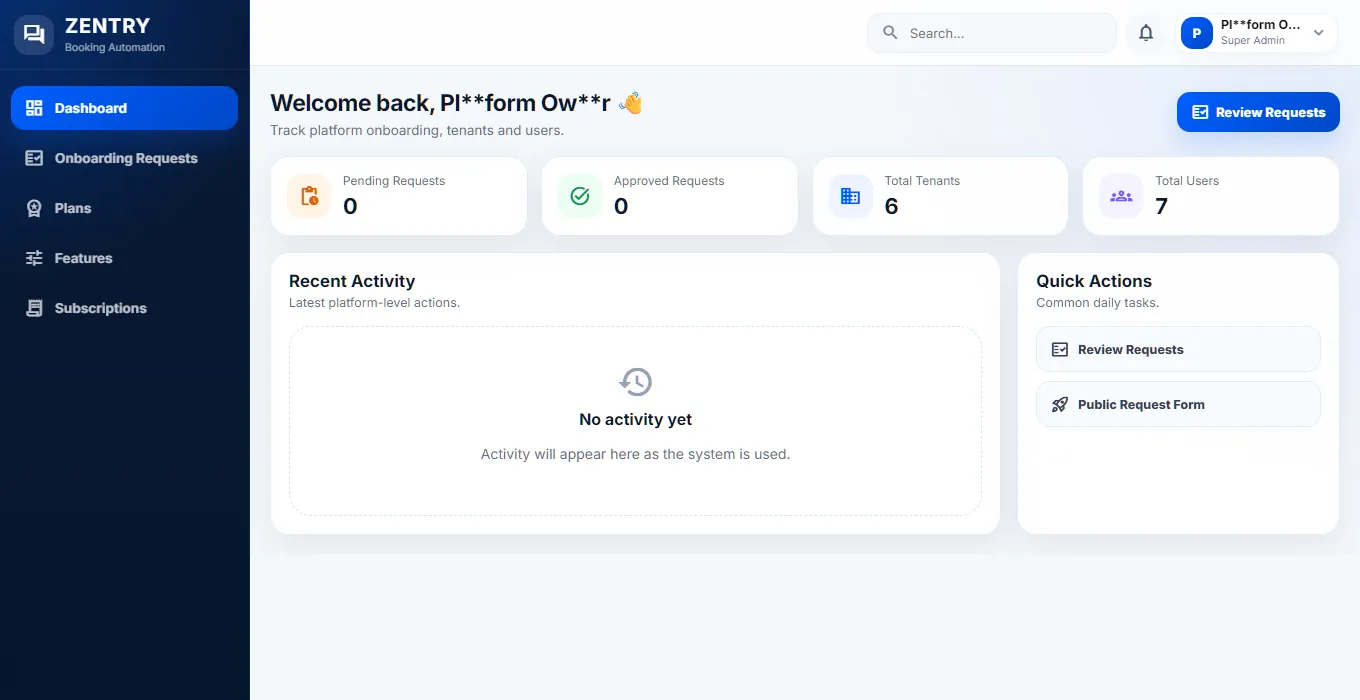The width and height of the screenshot is (1360, 700).
Task: Click the "Pl**form O..." profile name
Action: pos(1260,25)
